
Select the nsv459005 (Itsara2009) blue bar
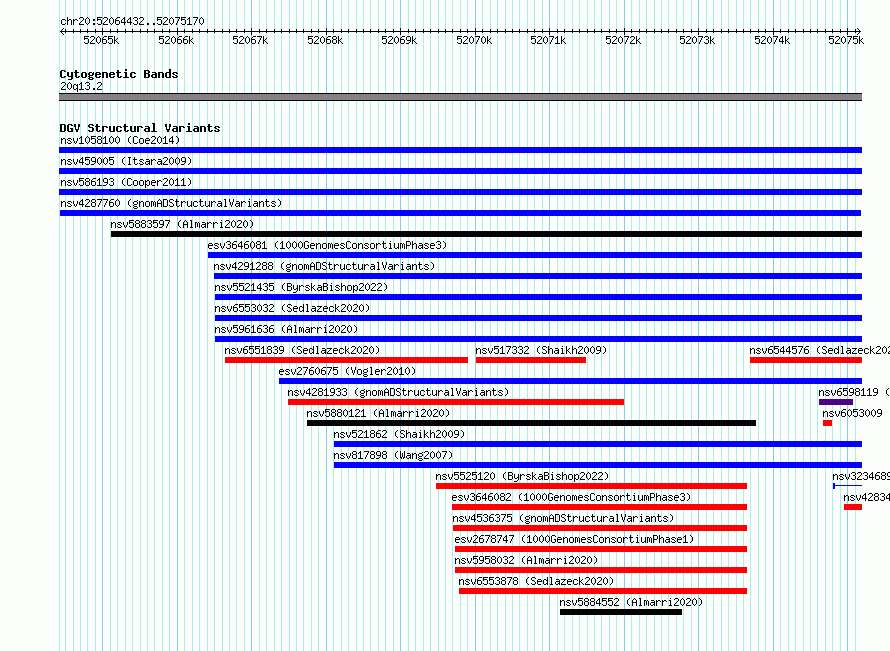(x=460, y=171)
